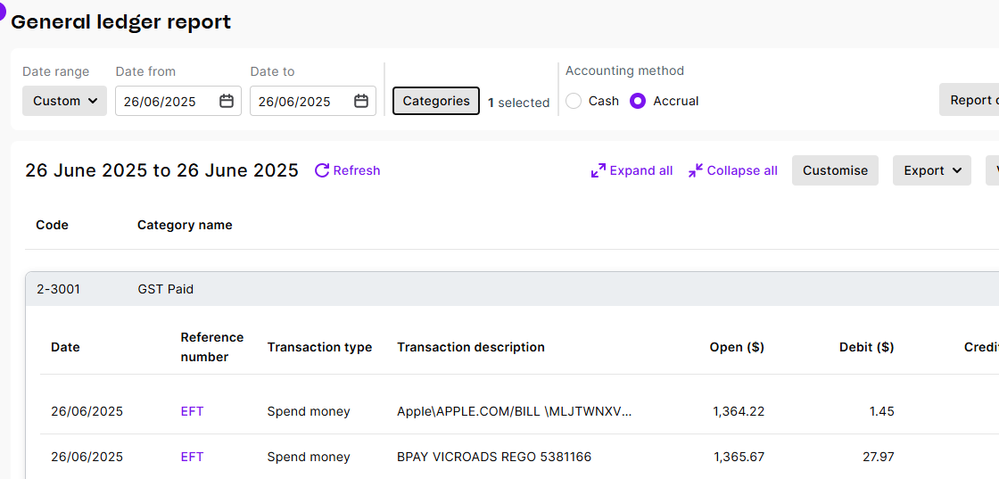Open the Date to calendar picker icon

coord(361,101)
